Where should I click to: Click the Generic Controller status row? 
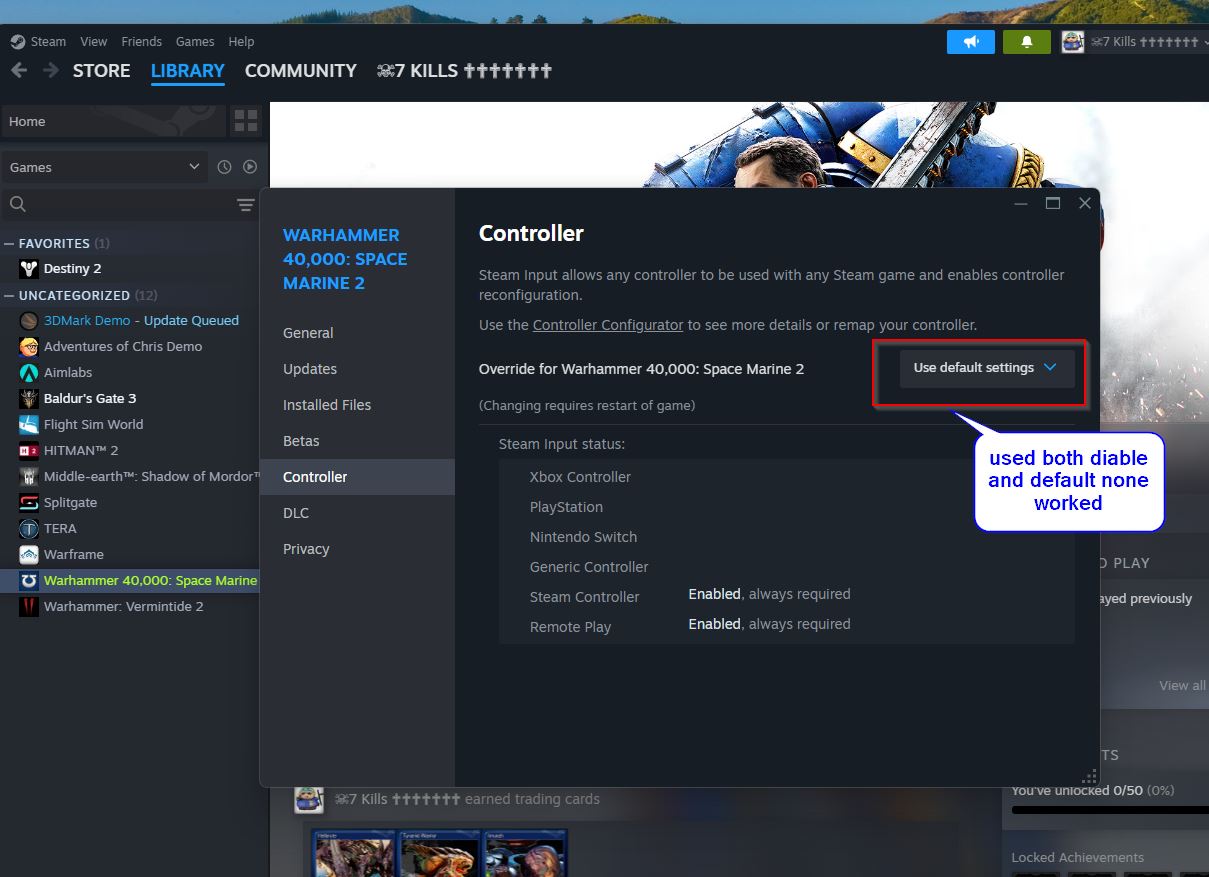coord(787,567)
